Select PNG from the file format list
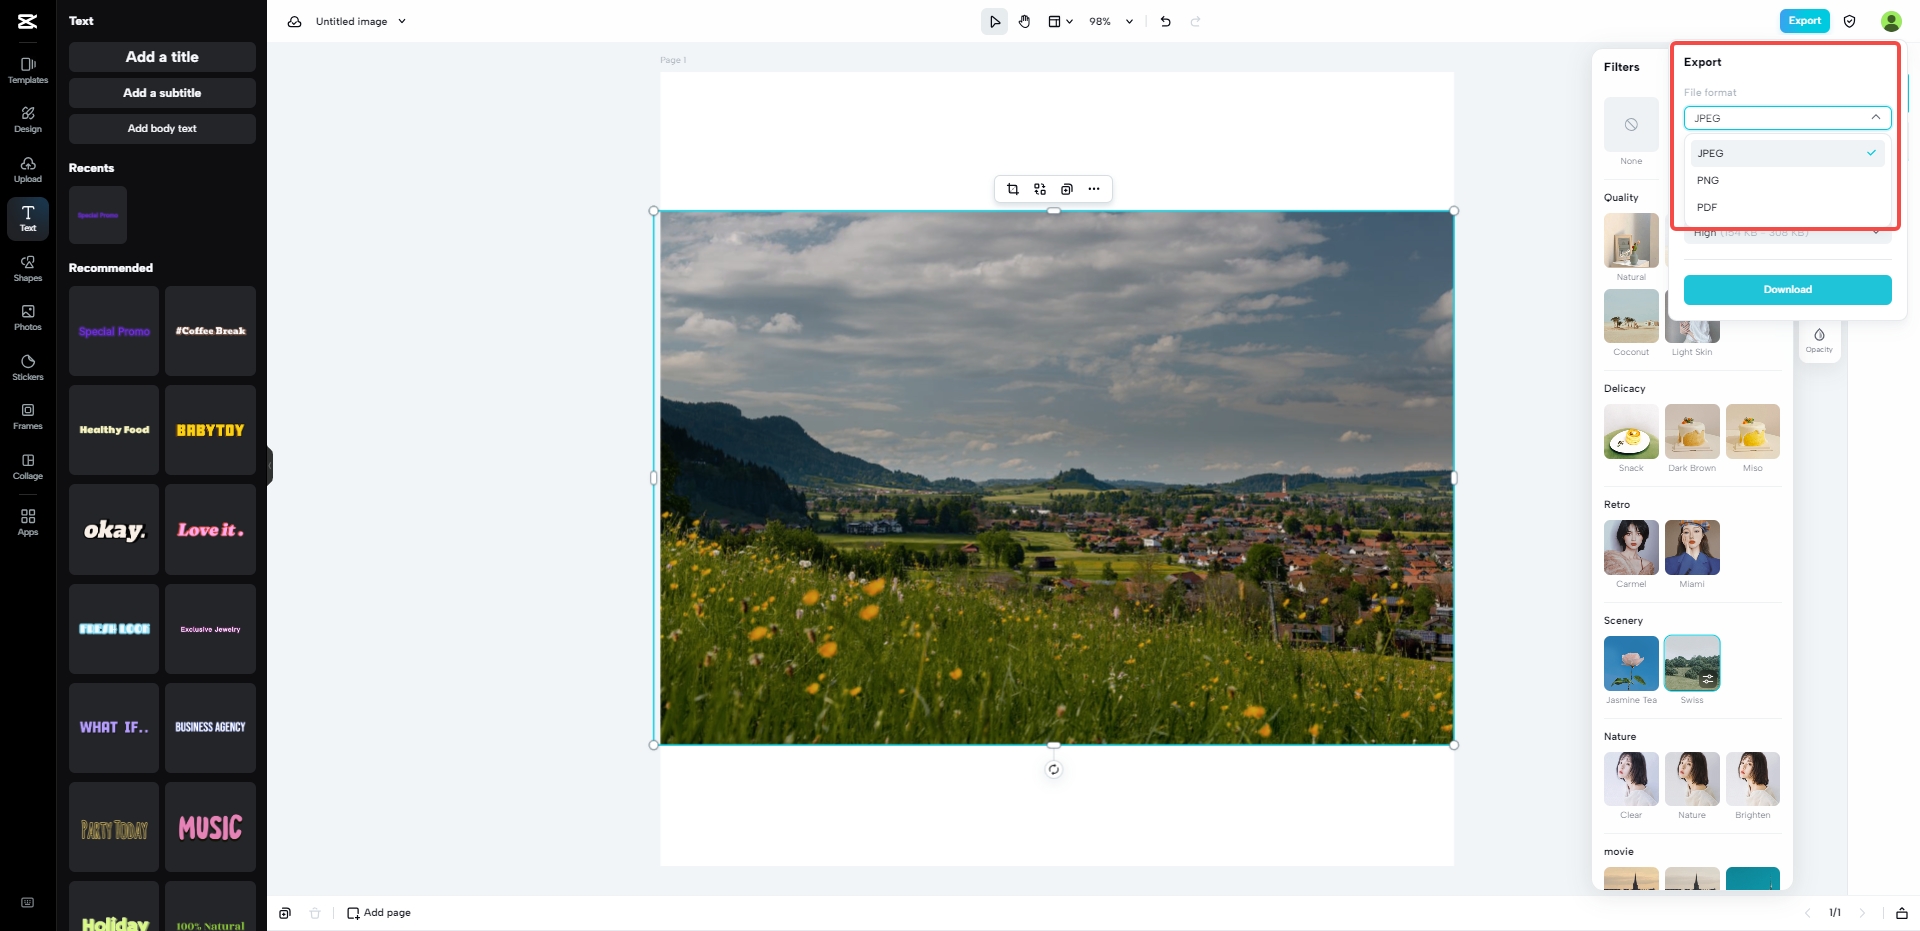The width and height of the screenshot is (1920, 931). pyautogui.click(x=1787, y=180)
